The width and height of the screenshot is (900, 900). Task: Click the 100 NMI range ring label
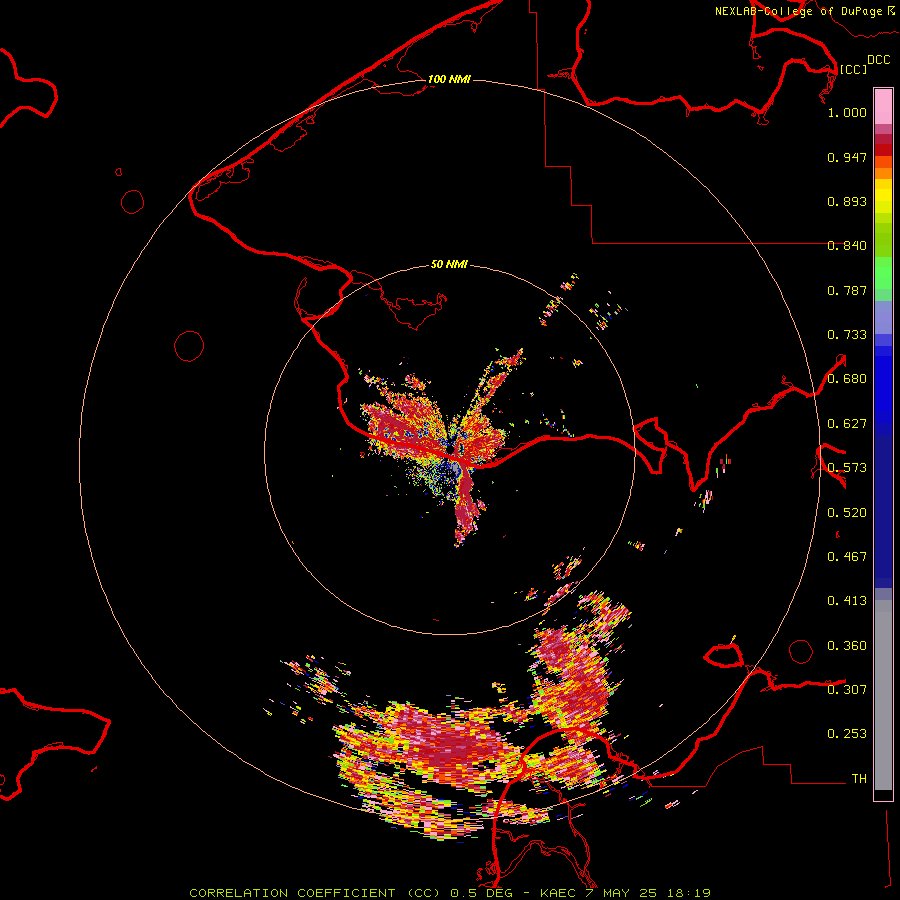pyautogui.click(x=449, y=79)
